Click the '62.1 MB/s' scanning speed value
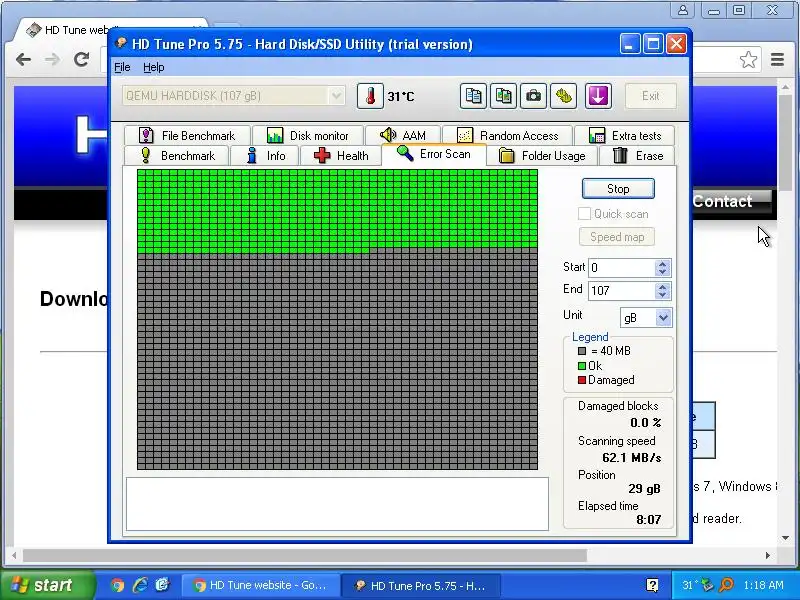Viewport: 800px width, 600px height. coord(632,458)
